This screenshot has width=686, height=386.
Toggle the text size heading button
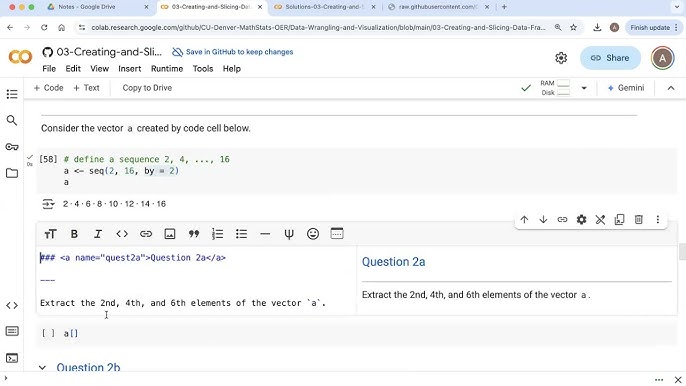click(x=50, y=234)
